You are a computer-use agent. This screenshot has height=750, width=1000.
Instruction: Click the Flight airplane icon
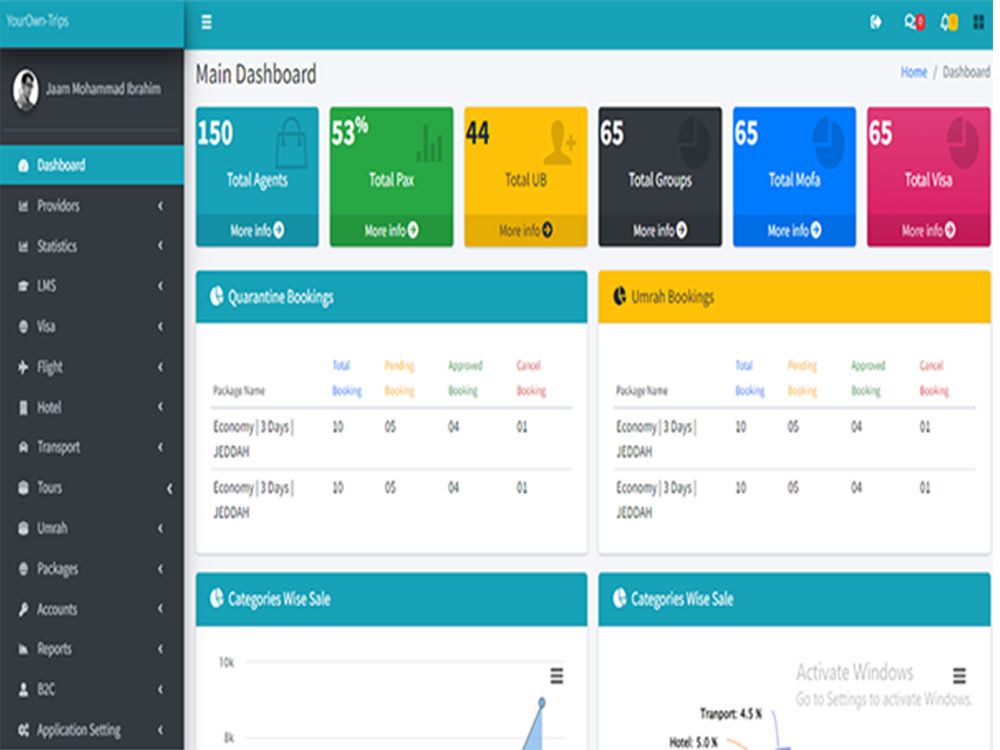pyautogui.click(x=23, y=367)
